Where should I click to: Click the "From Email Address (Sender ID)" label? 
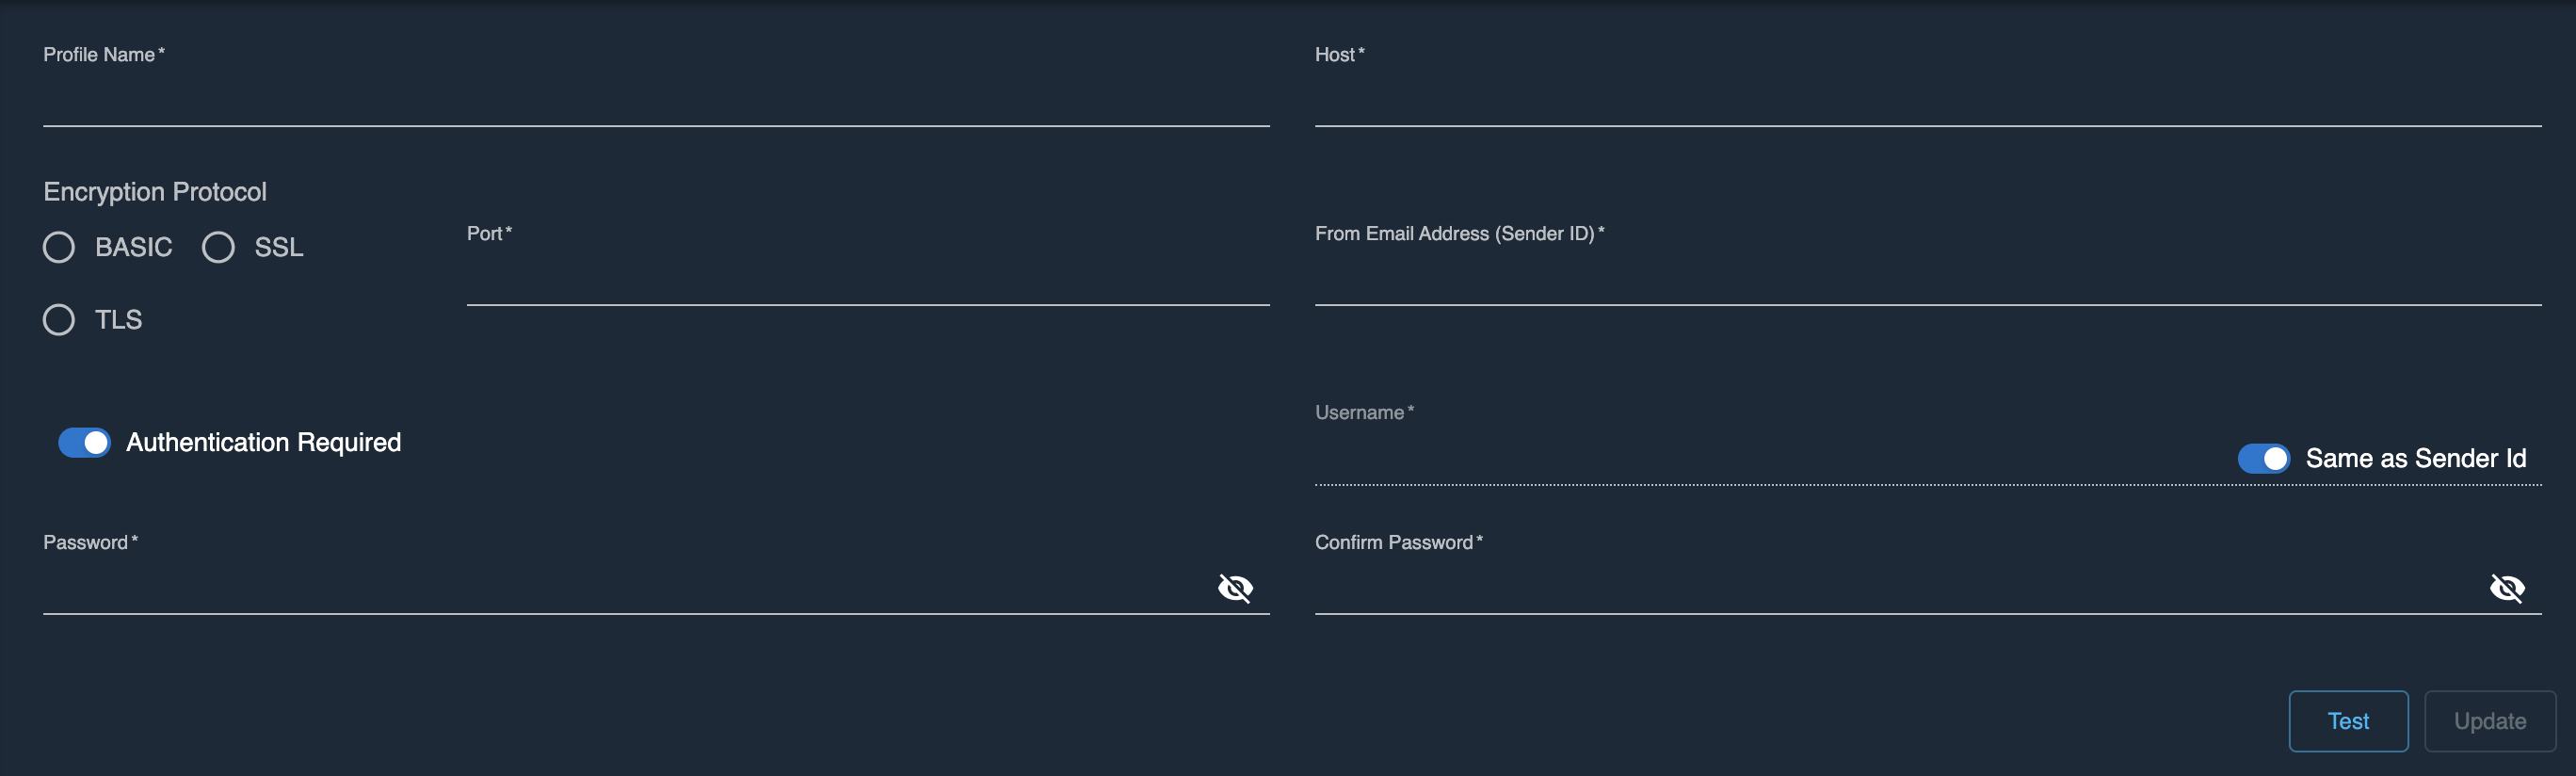[x=1453, y=234]
